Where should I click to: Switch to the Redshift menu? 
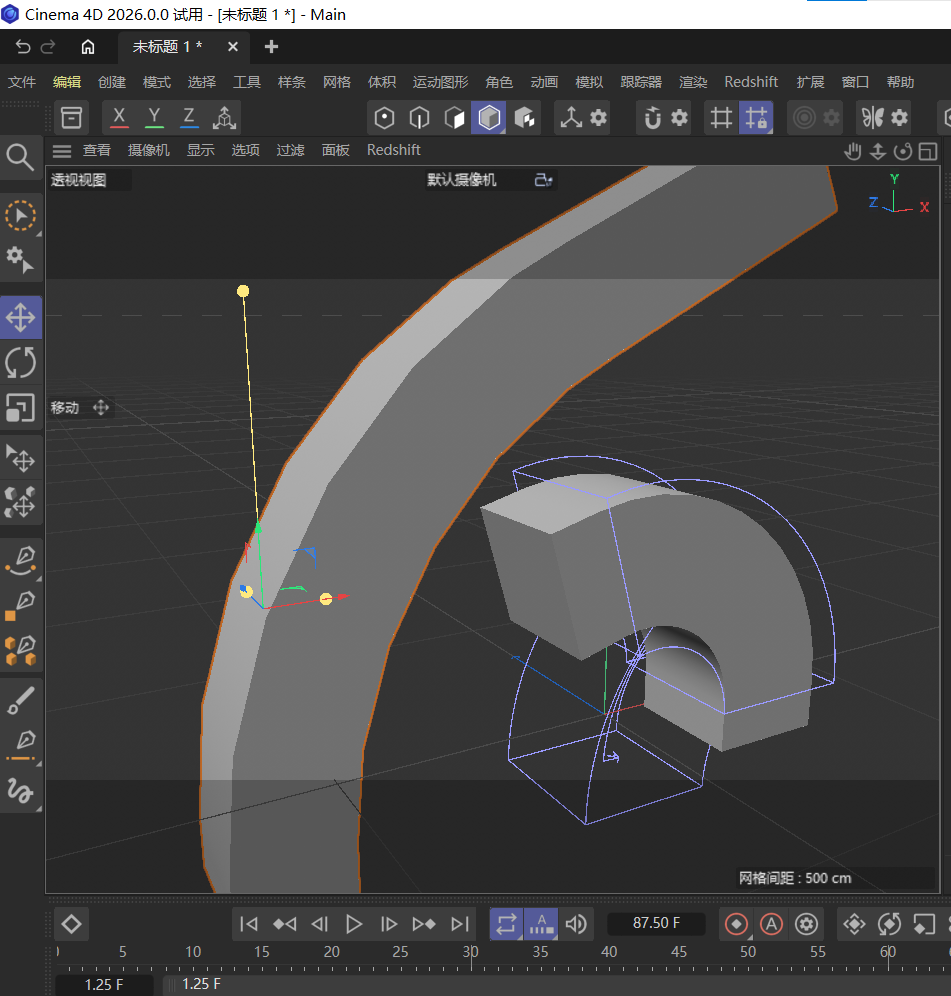coord(751,81)
